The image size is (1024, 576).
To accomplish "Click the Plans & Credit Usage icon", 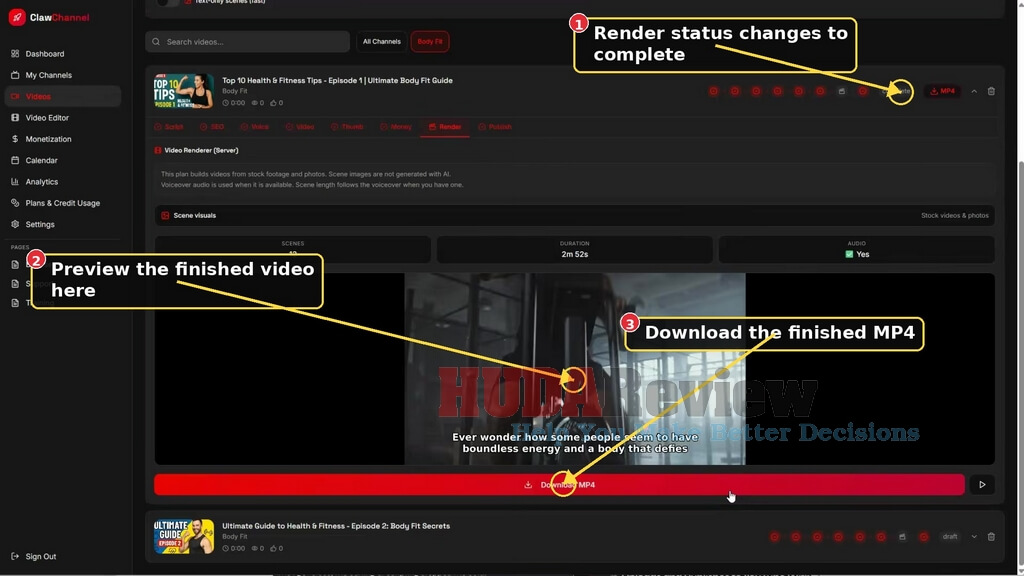I will tap(15, 203).
